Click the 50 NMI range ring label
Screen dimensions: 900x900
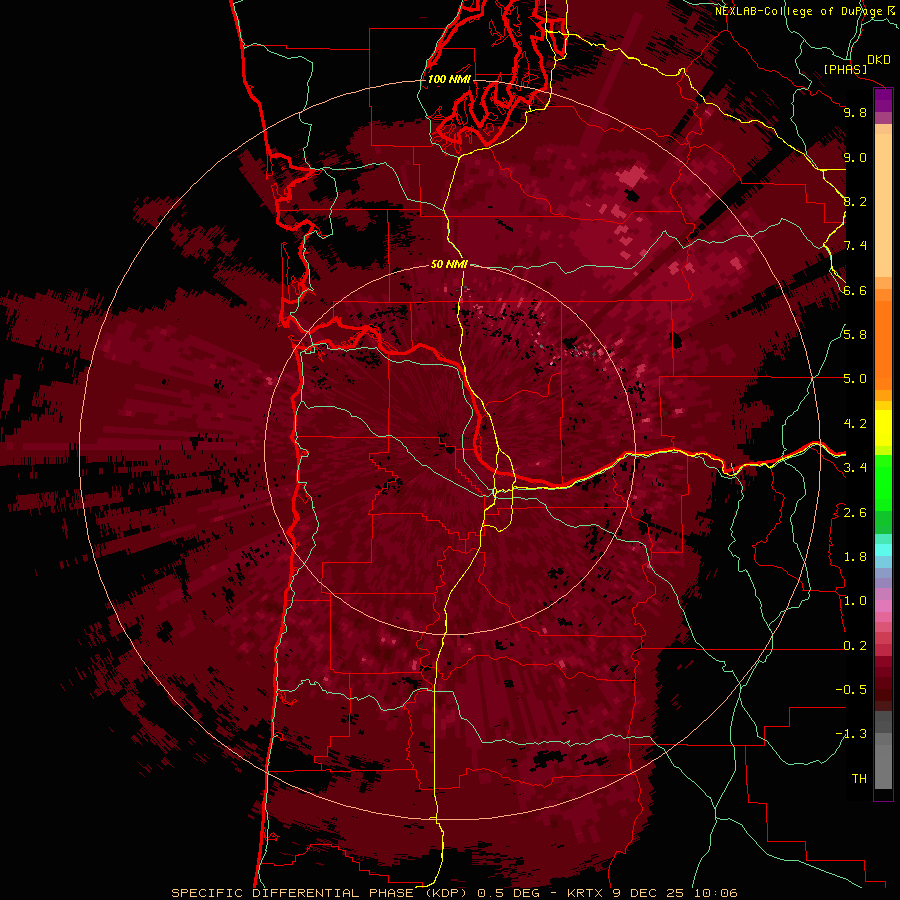pyautogui.click(x=449, y=265)
